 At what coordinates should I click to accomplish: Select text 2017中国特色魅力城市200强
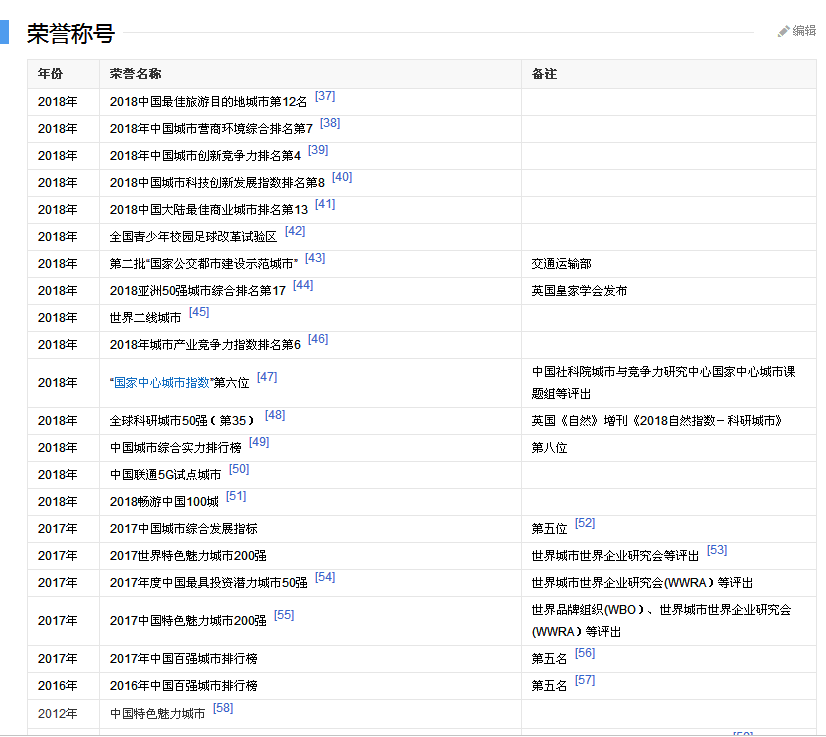[x=188, y=621]
